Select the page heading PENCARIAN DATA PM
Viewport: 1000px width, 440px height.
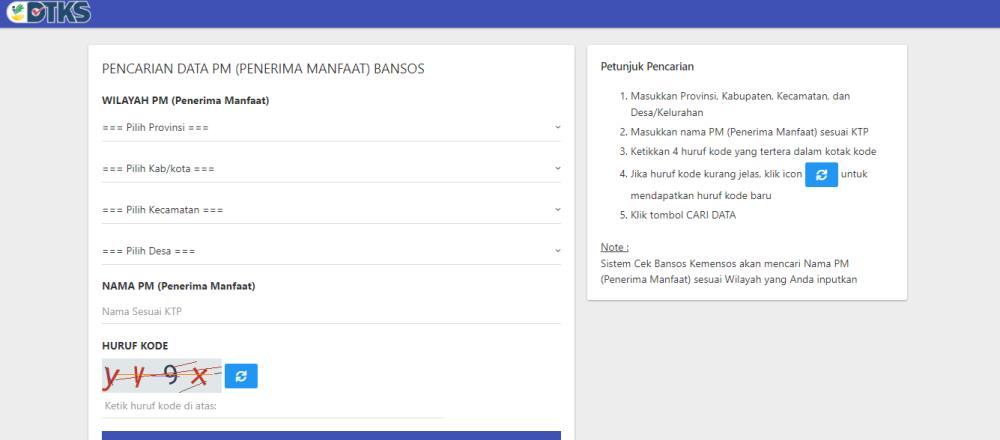263,69
